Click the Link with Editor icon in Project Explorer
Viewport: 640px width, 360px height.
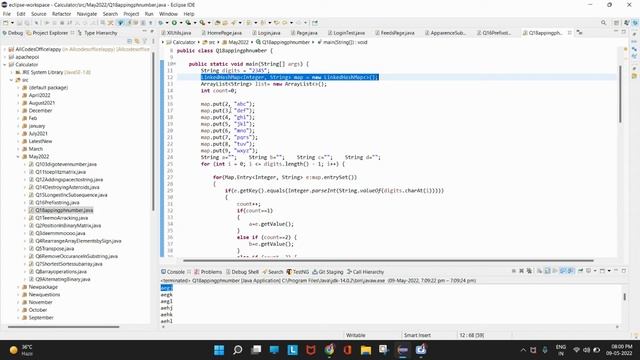137,41
